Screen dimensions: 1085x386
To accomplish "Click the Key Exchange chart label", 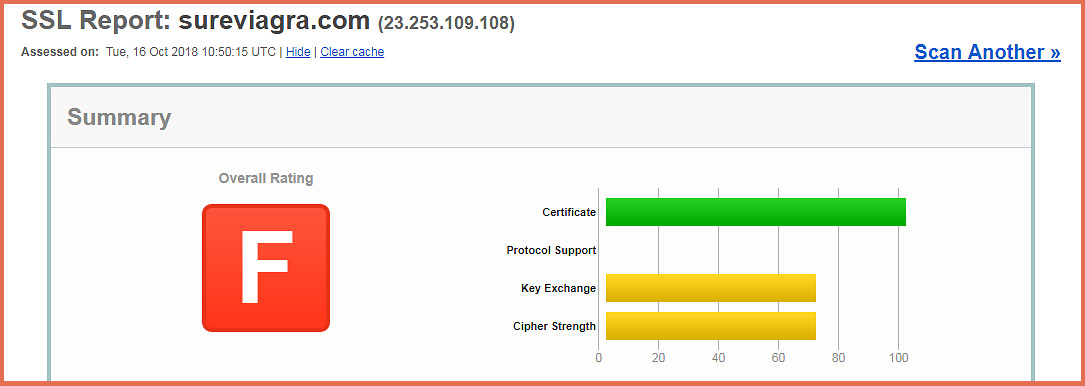I will point(558,288).
